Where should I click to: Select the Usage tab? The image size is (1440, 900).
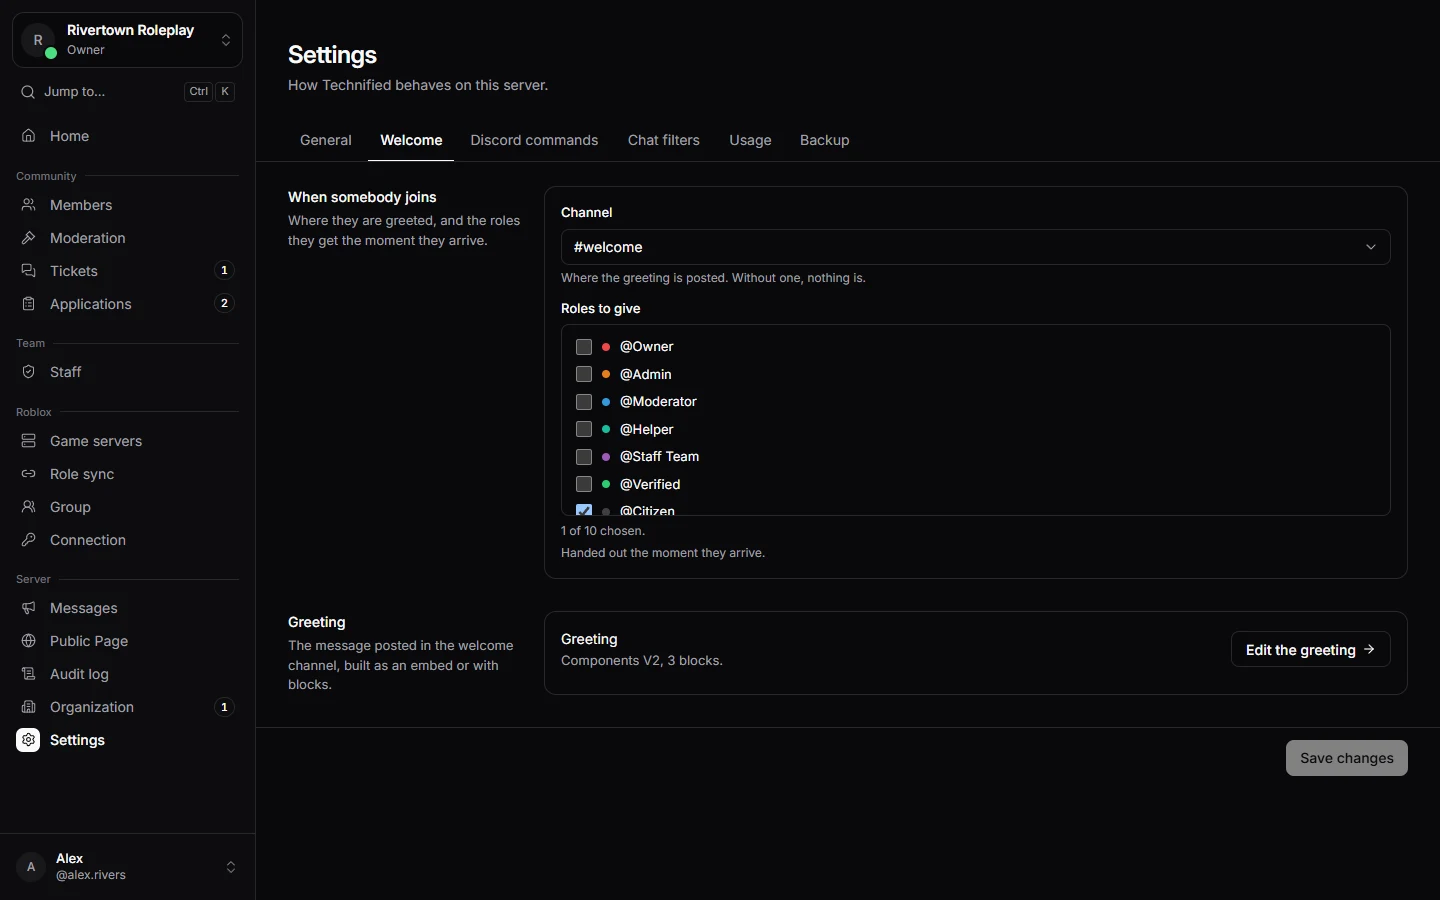point(750,140)
